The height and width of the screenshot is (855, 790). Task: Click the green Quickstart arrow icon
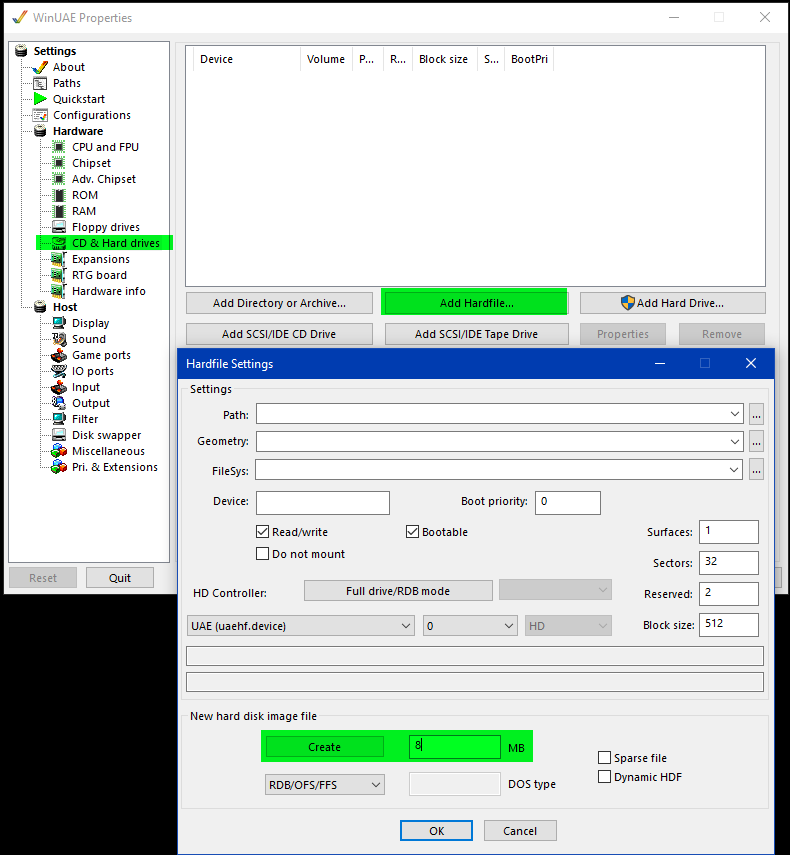click(x=40, y=99)
